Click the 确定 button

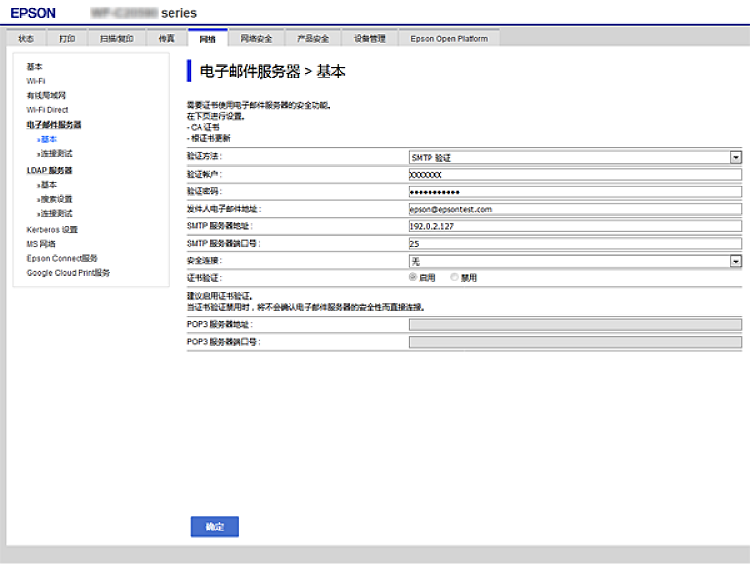click(215, 527)
